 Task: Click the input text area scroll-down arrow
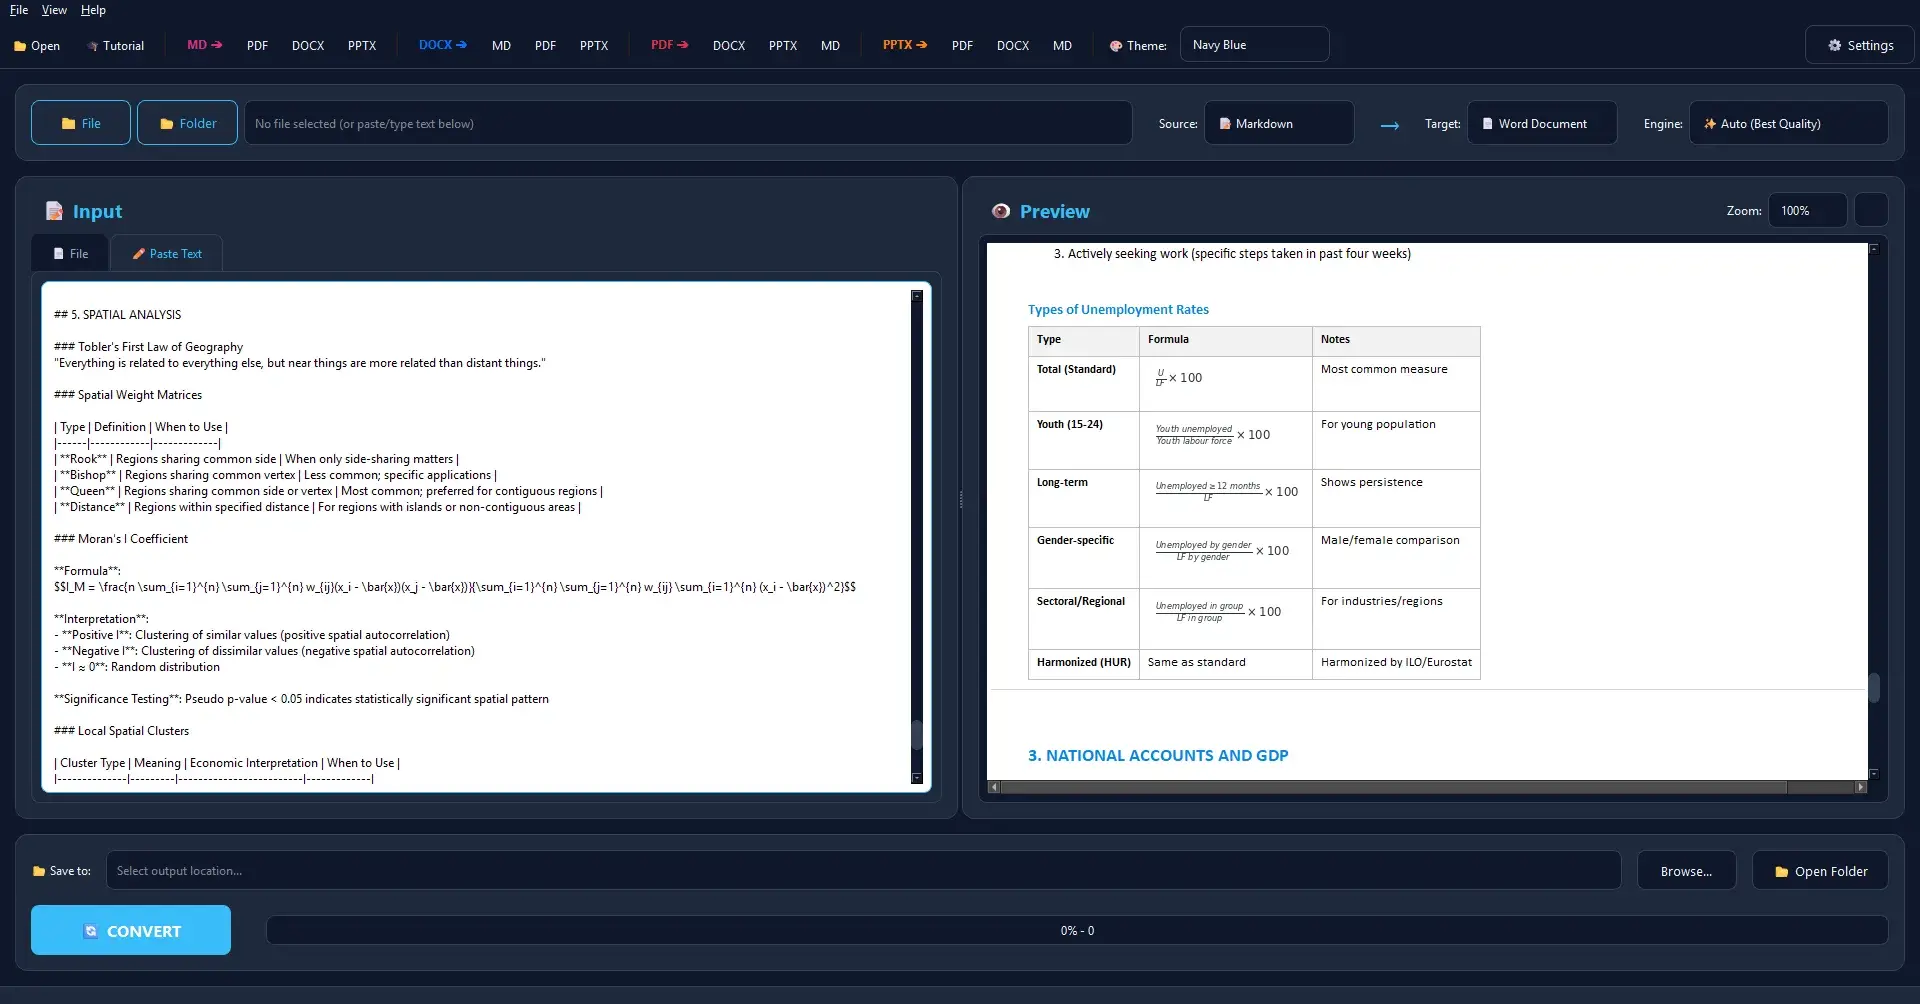[x=917, y=778]
